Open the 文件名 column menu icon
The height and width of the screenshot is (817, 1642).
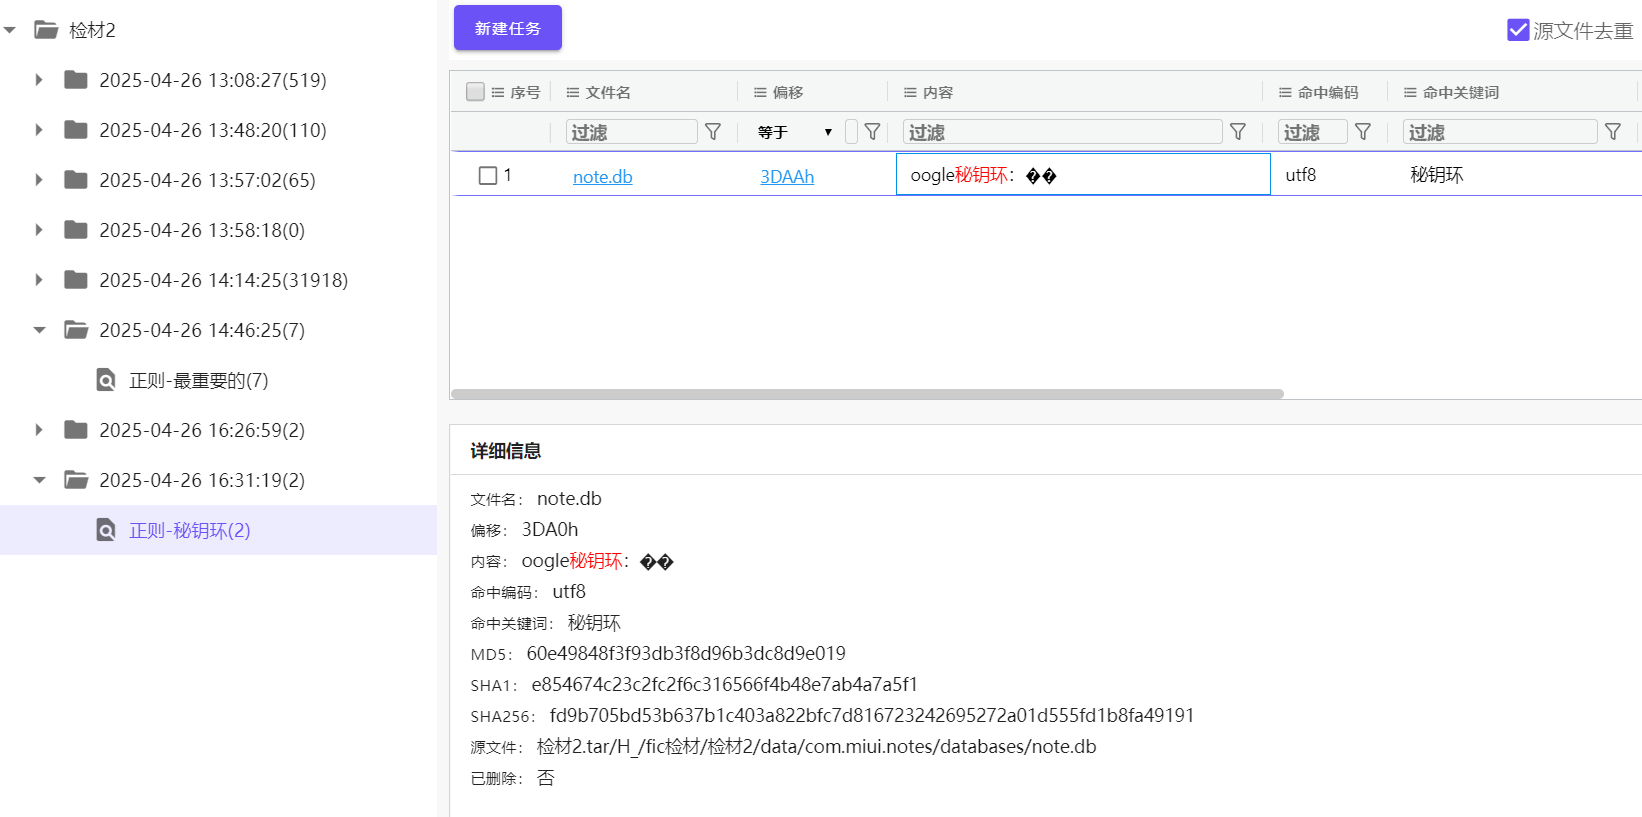[x=573, y=92]
